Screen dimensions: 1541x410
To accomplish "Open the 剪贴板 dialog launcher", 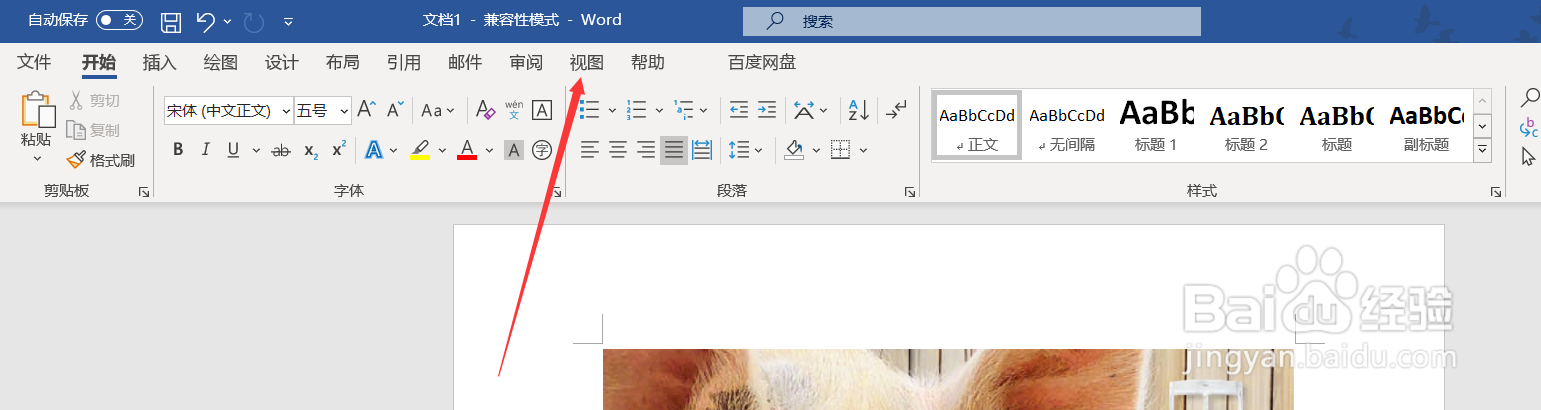I will click(x=144, y=191).
